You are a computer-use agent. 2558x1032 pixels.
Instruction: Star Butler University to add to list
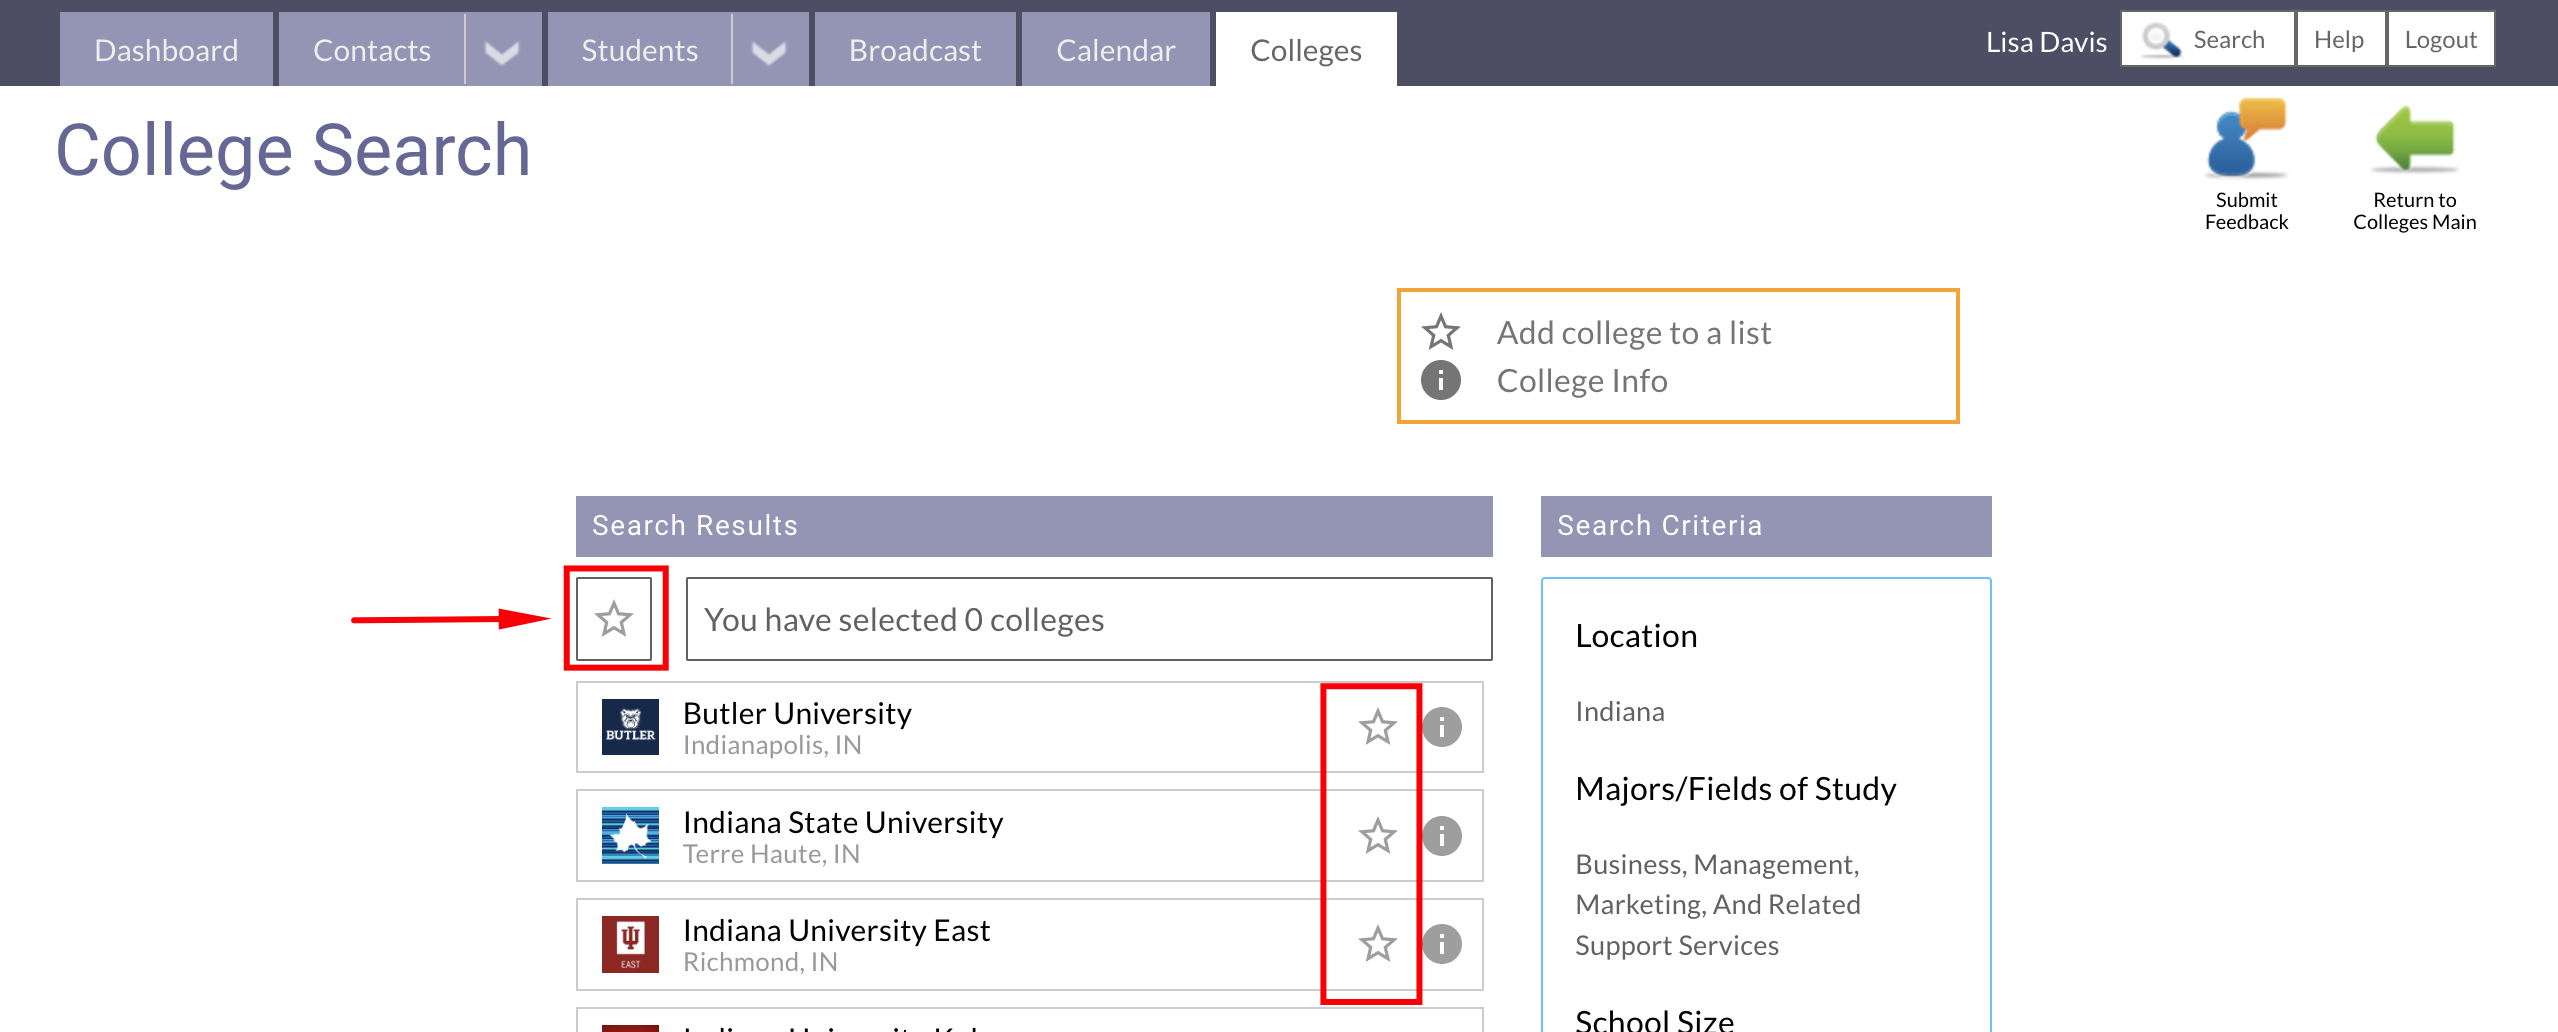(1377, 727)
